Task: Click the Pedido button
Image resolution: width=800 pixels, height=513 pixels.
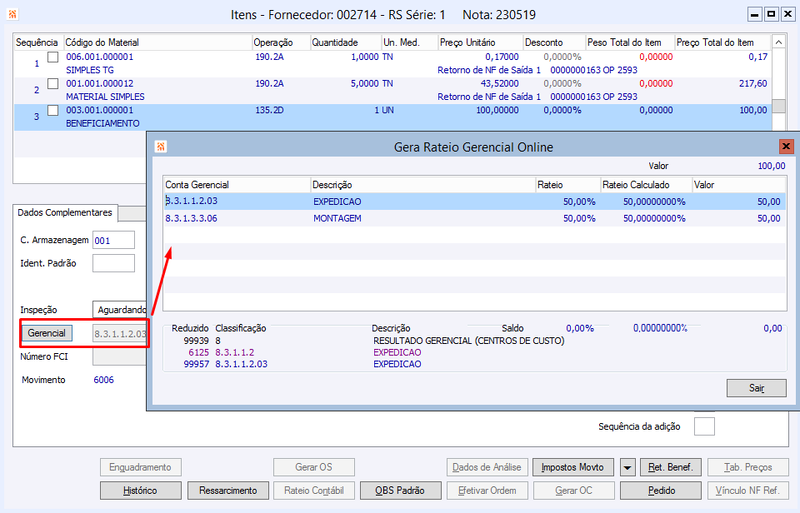Action: pos(661,491)
